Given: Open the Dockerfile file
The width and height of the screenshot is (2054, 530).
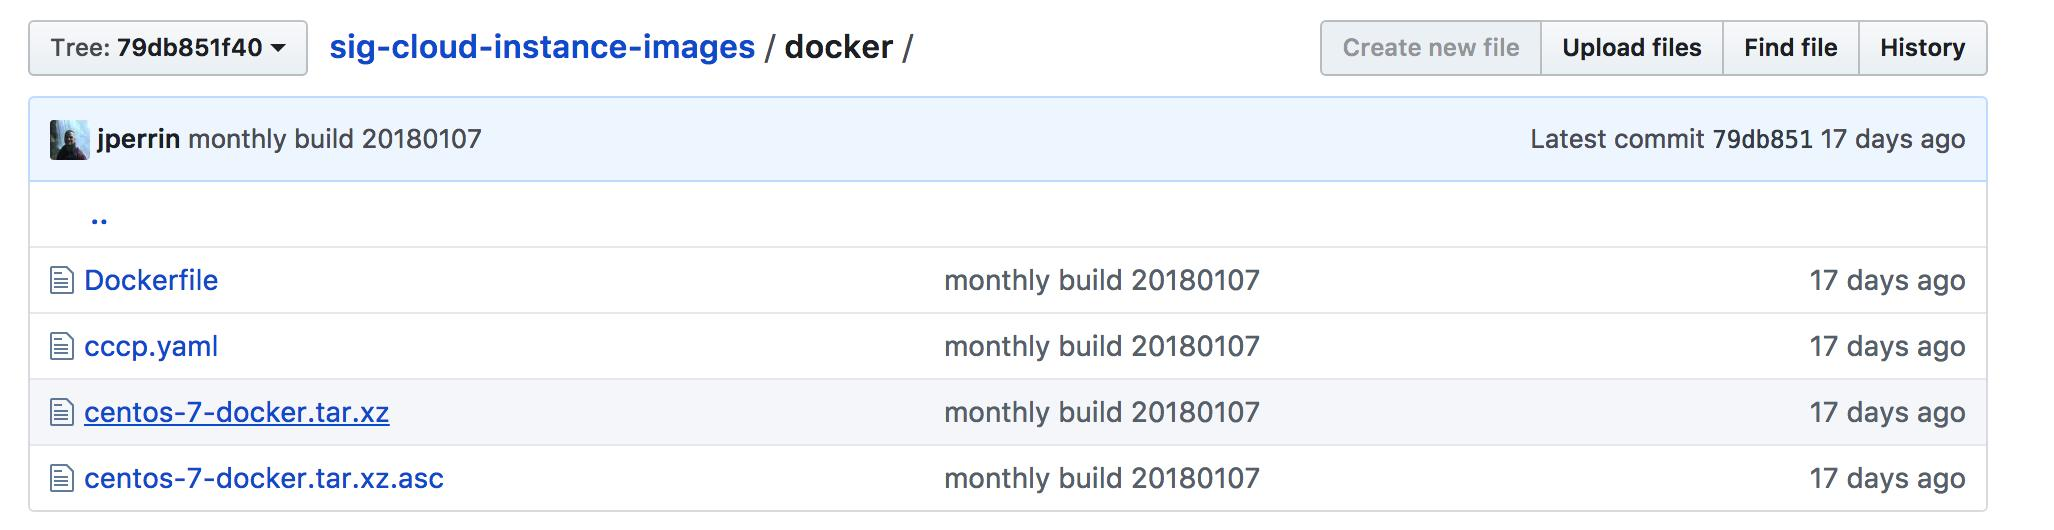Looking at the screenshot, I should 151,281.
